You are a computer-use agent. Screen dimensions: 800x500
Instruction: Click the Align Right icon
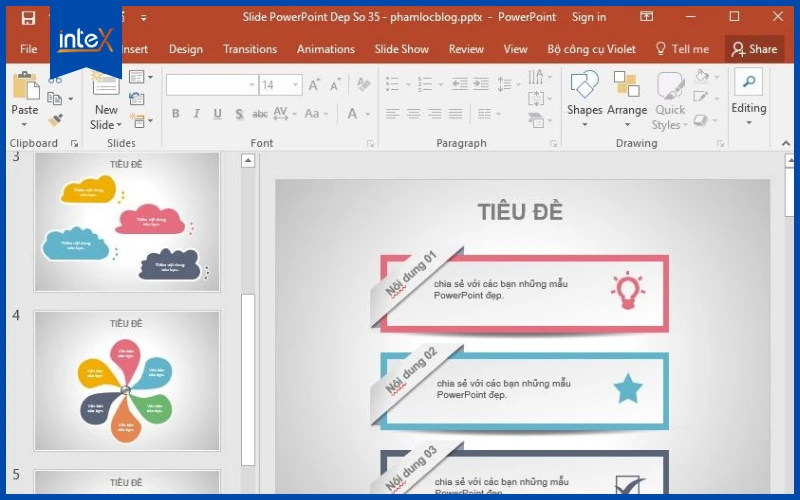click(x=434, y=113)
